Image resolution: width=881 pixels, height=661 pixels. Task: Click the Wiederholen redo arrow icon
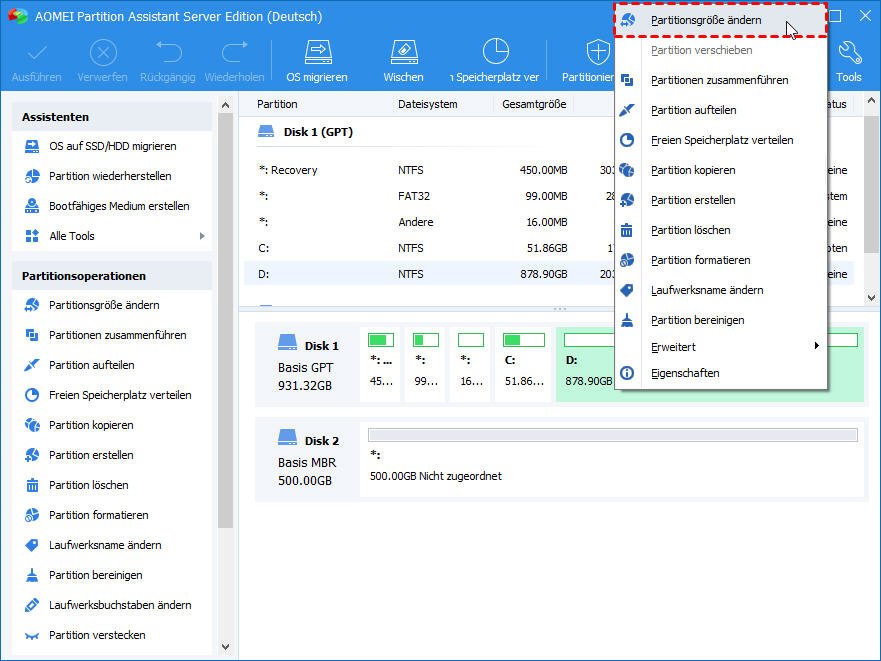[x=234, y=52]
